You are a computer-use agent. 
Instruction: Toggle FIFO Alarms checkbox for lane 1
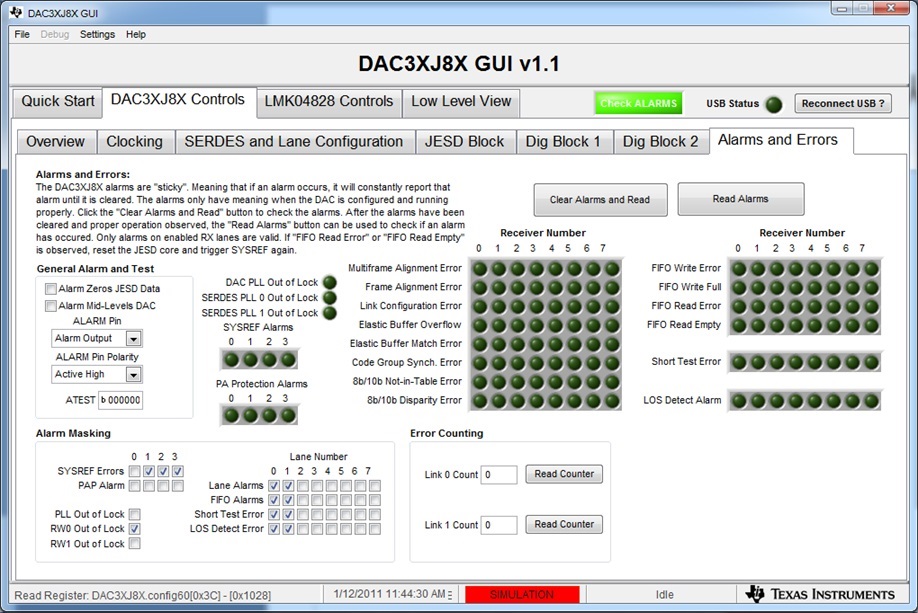click(288, 500)
